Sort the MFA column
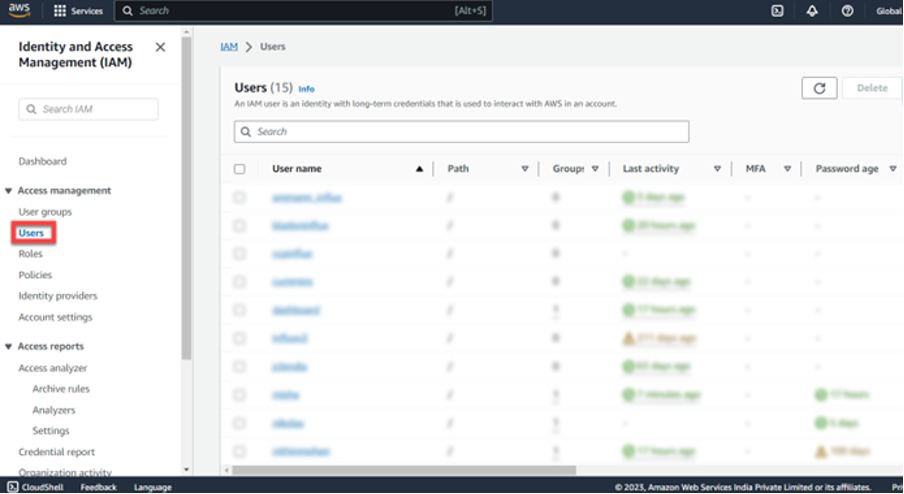Viewport: 904px width, 494px height. pos(787,169)
